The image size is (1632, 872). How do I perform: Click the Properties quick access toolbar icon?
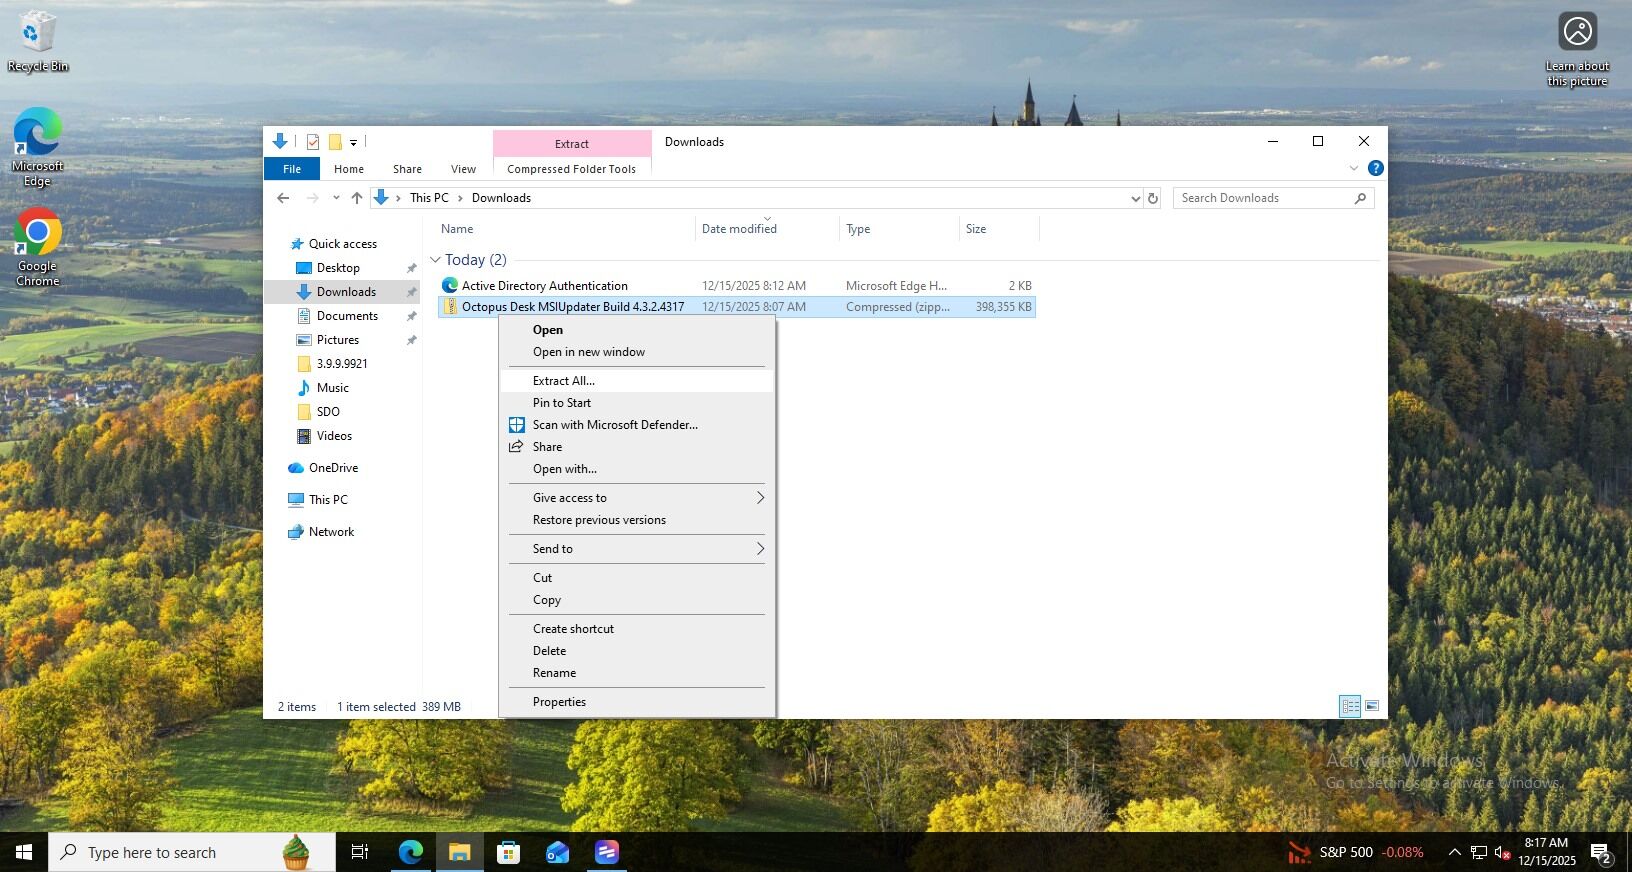(x=313, y=142)
